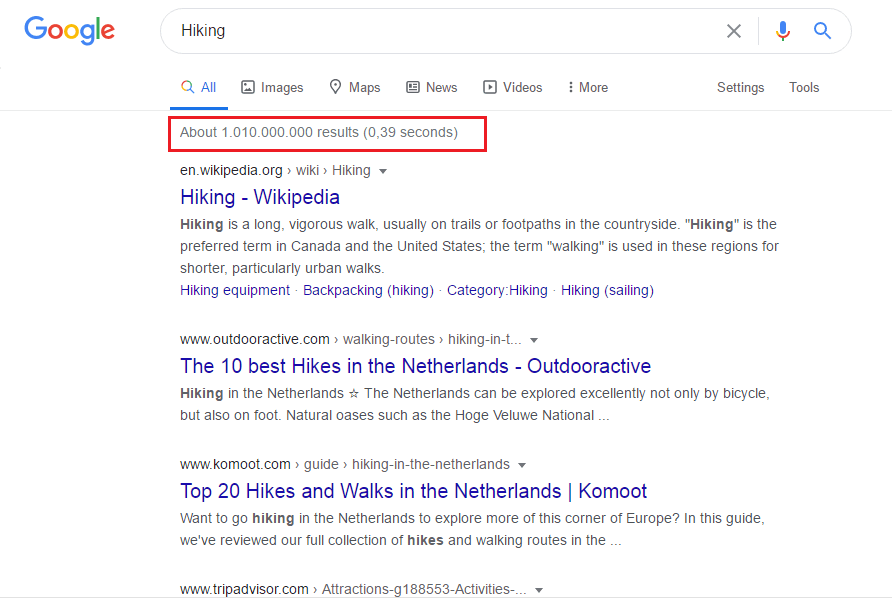This screenshot has width=892, height=604.
Task: Open the Videos tab
Action: pos(513,88)
